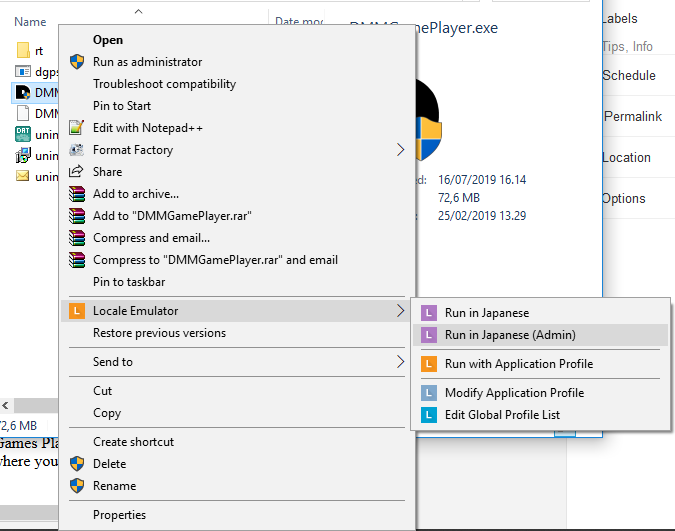Click the Schedule link in sidebar

coord(629,76)
